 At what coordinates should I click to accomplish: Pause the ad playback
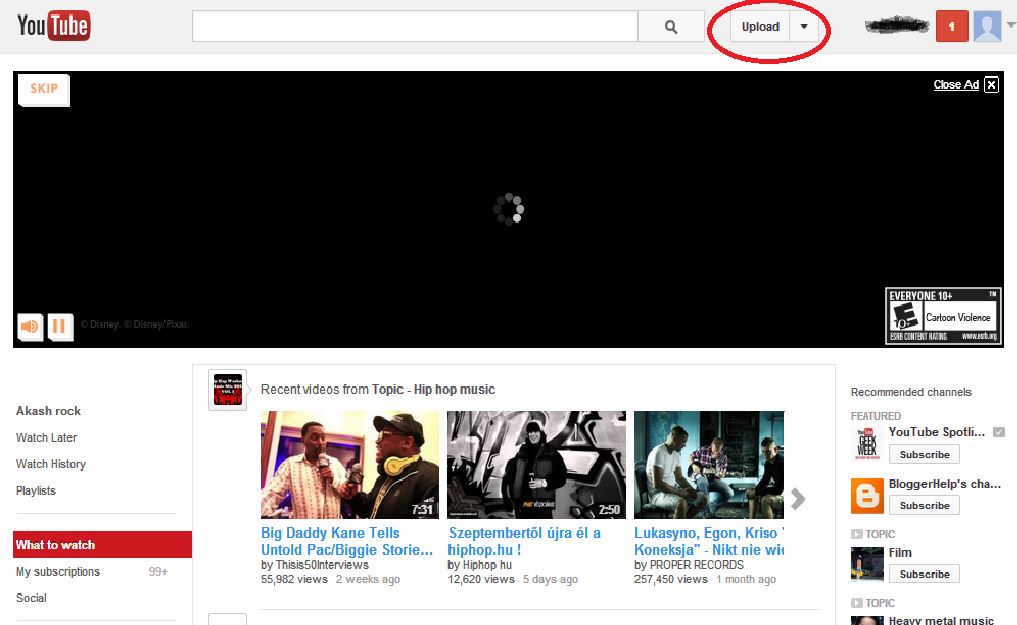coord(60,327)
